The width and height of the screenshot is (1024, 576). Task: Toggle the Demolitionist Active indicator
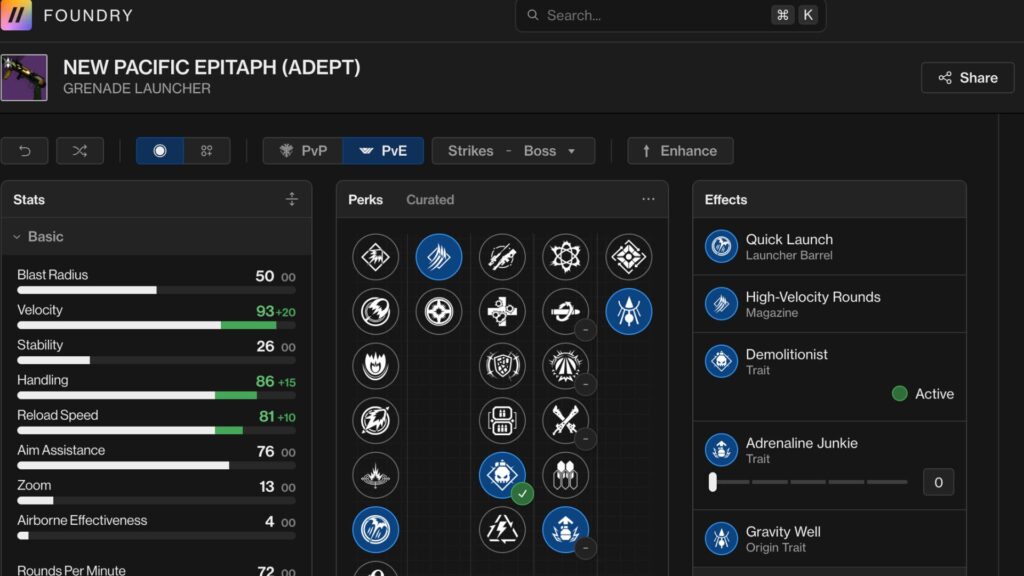click(x=899, y=394)
